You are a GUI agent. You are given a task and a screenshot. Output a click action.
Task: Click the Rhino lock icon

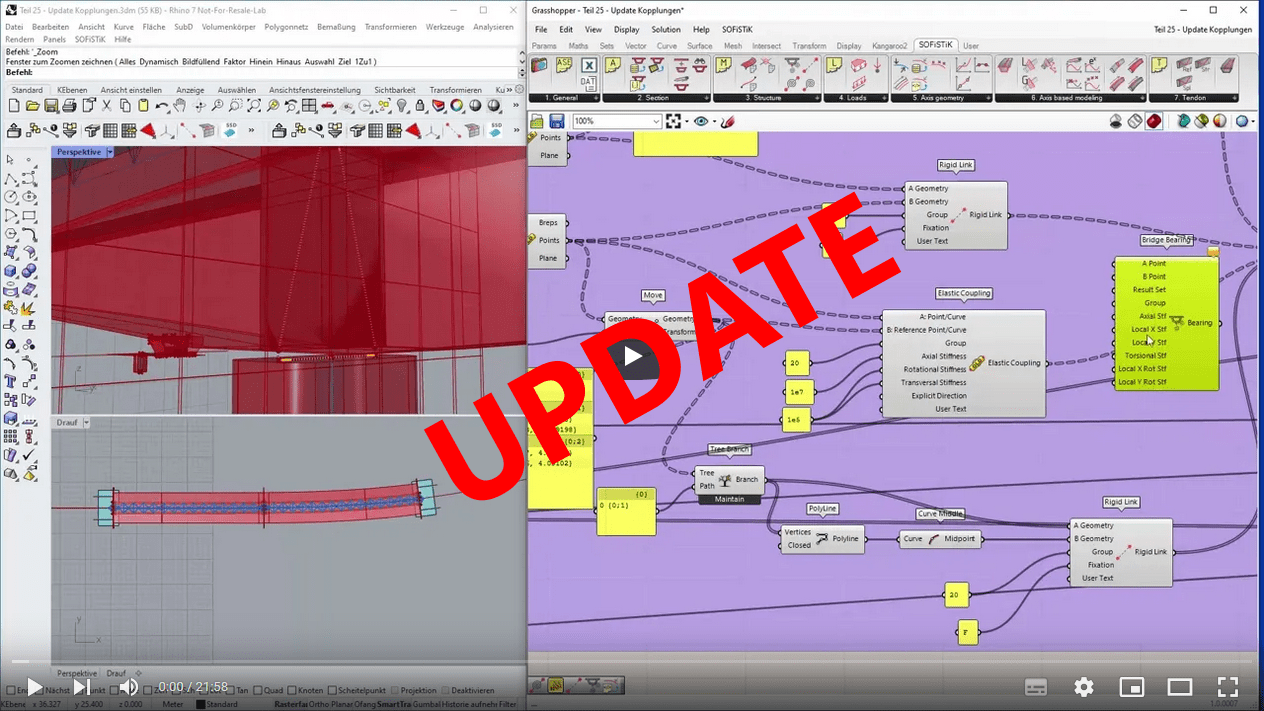[x=420, y=106]
